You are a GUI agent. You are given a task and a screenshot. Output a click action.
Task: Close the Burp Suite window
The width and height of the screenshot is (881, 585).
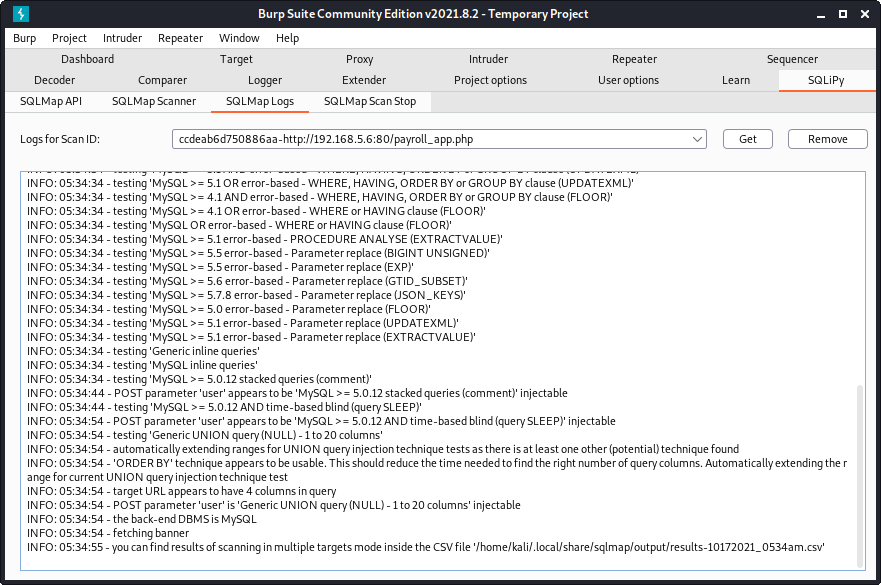tap(865, 14)
